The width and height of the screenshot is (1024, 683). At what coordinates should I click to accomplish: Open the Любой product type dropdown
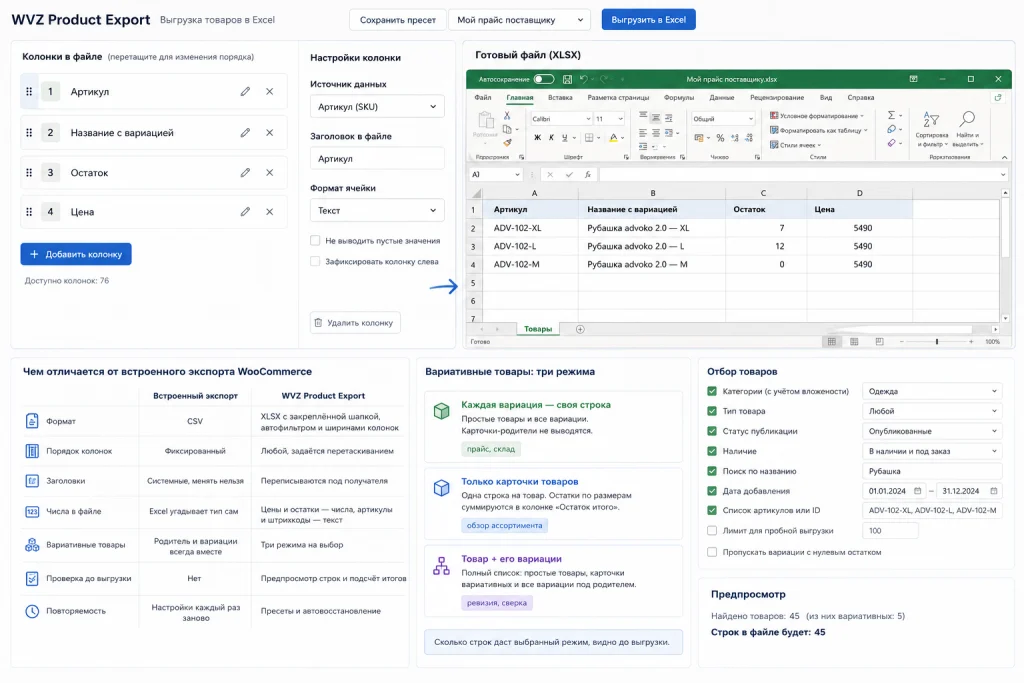pos(932,411)
